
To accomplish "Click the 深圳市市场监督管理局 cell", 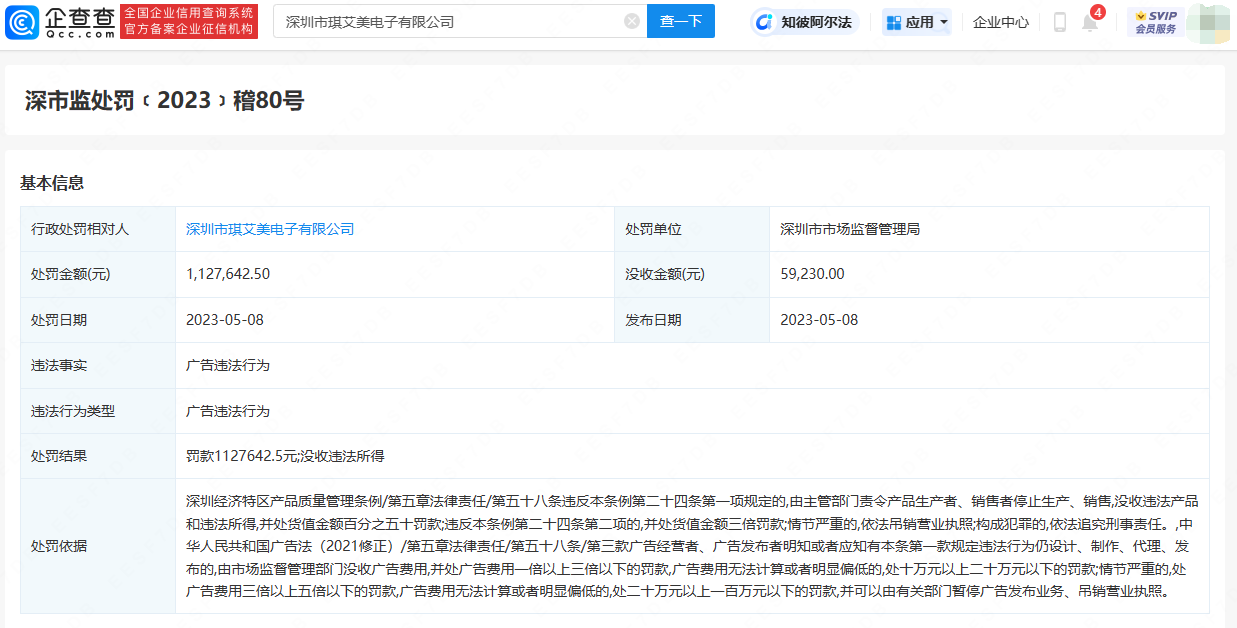I will click(850, 229).
